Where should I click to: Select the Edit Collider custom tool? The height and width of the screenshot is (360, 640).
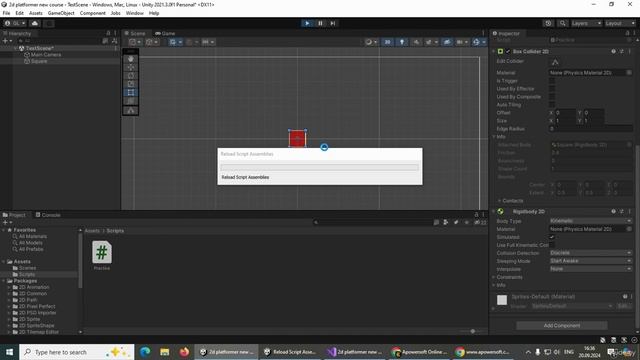pyautogui.click(x=131, y=111)
